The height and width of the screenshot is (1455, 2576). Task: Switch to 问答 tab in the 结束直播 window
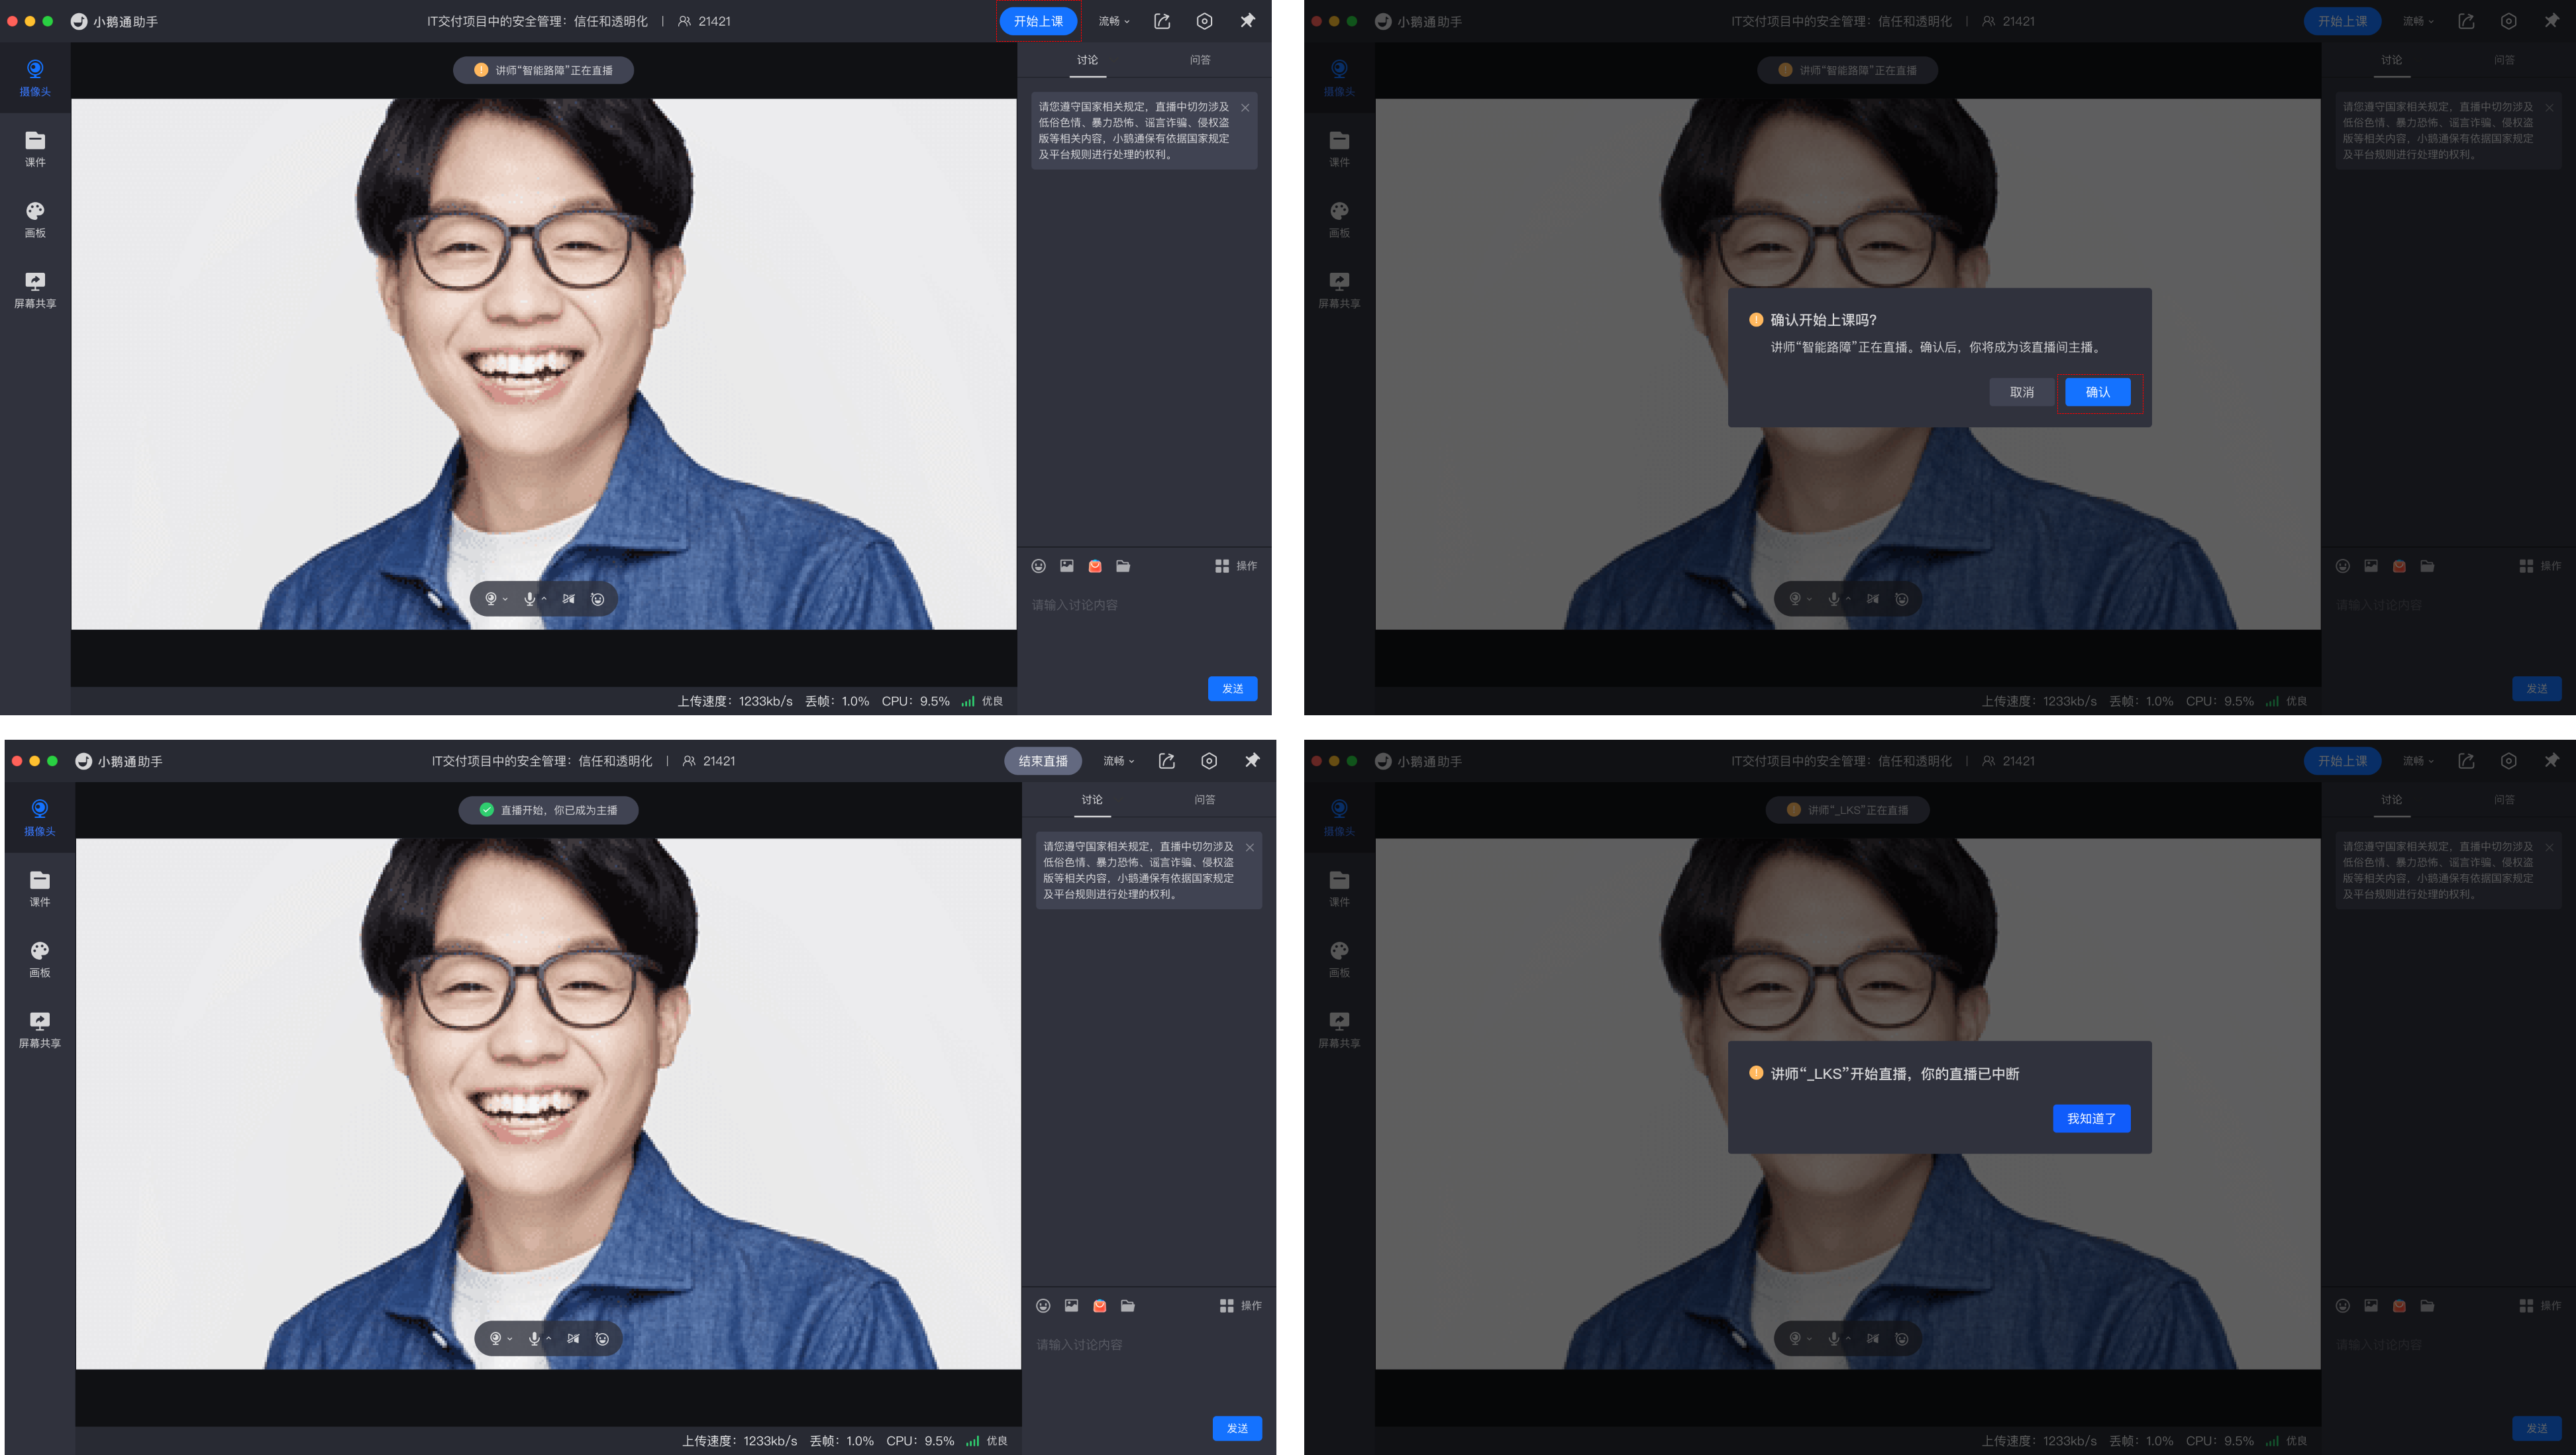coord(1204,799)
